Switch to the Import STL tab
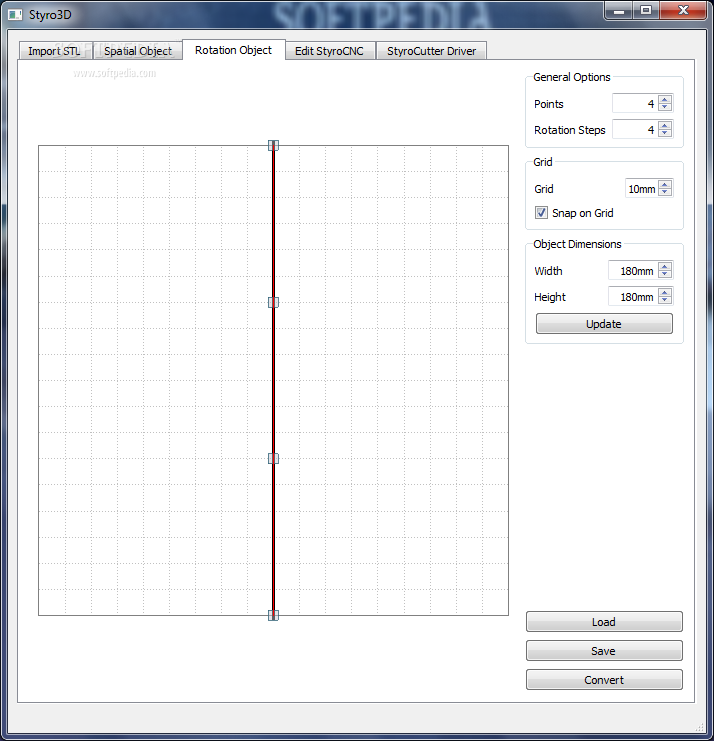Image resolution: width=714 pixels, height=741 pixels. tap(55, 51)
